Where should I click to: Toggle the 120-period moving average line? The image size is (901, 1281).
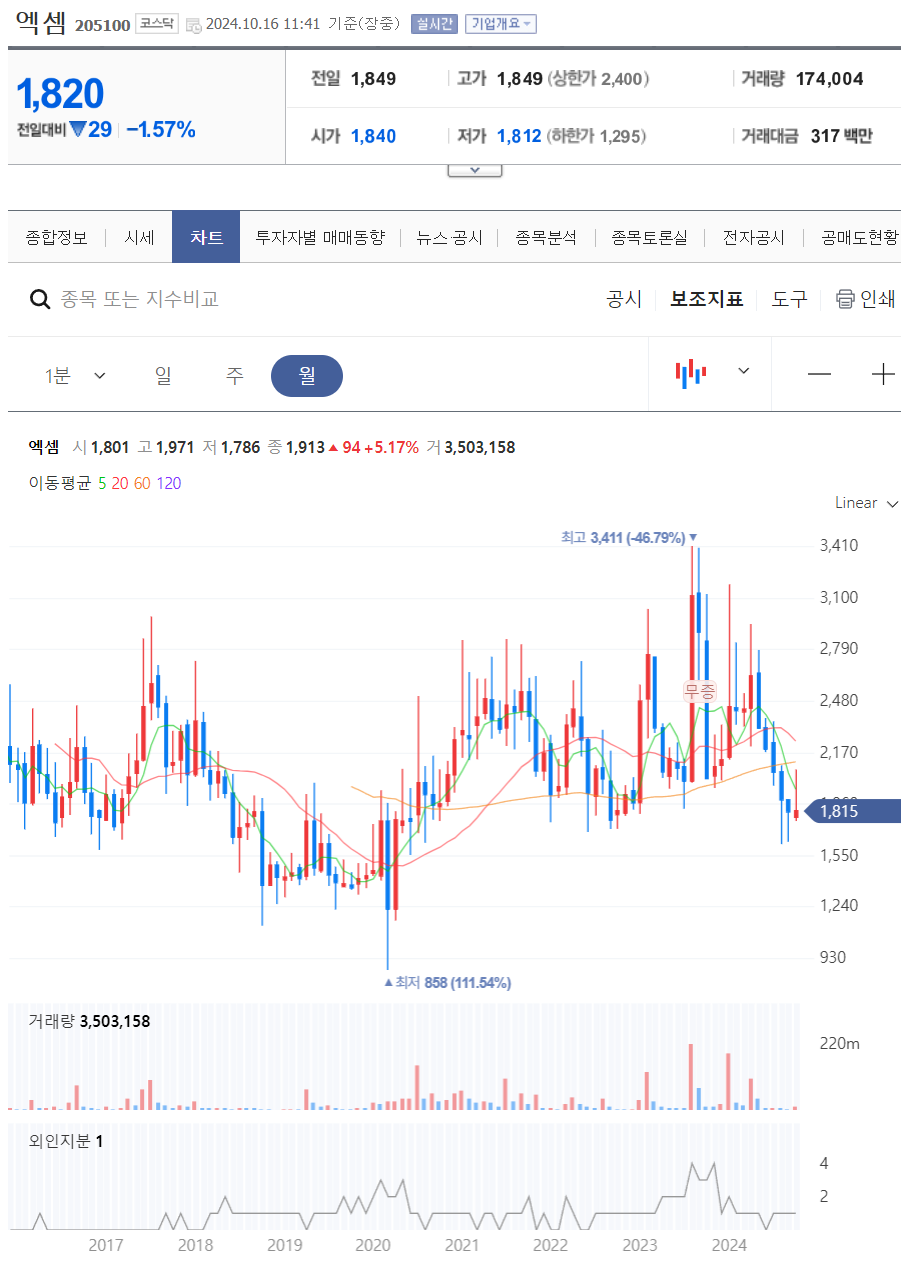pyautogui.click(x=169, y=483)
